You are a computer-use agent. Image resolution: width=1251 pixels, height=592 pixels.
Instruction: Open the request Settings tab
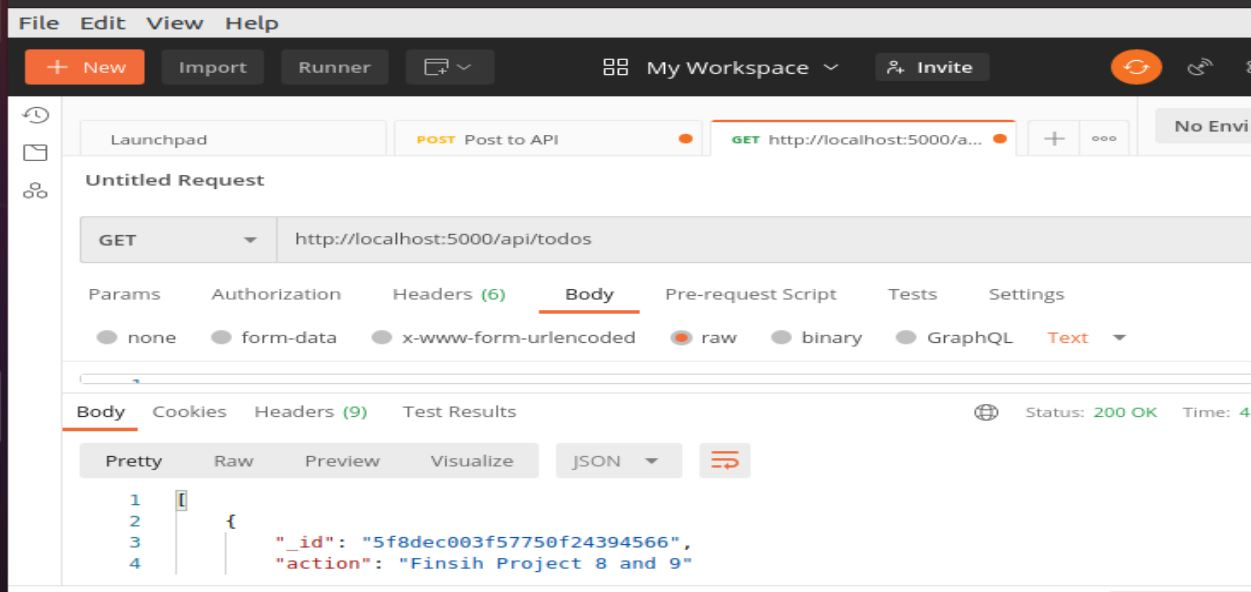(1026, 294)
